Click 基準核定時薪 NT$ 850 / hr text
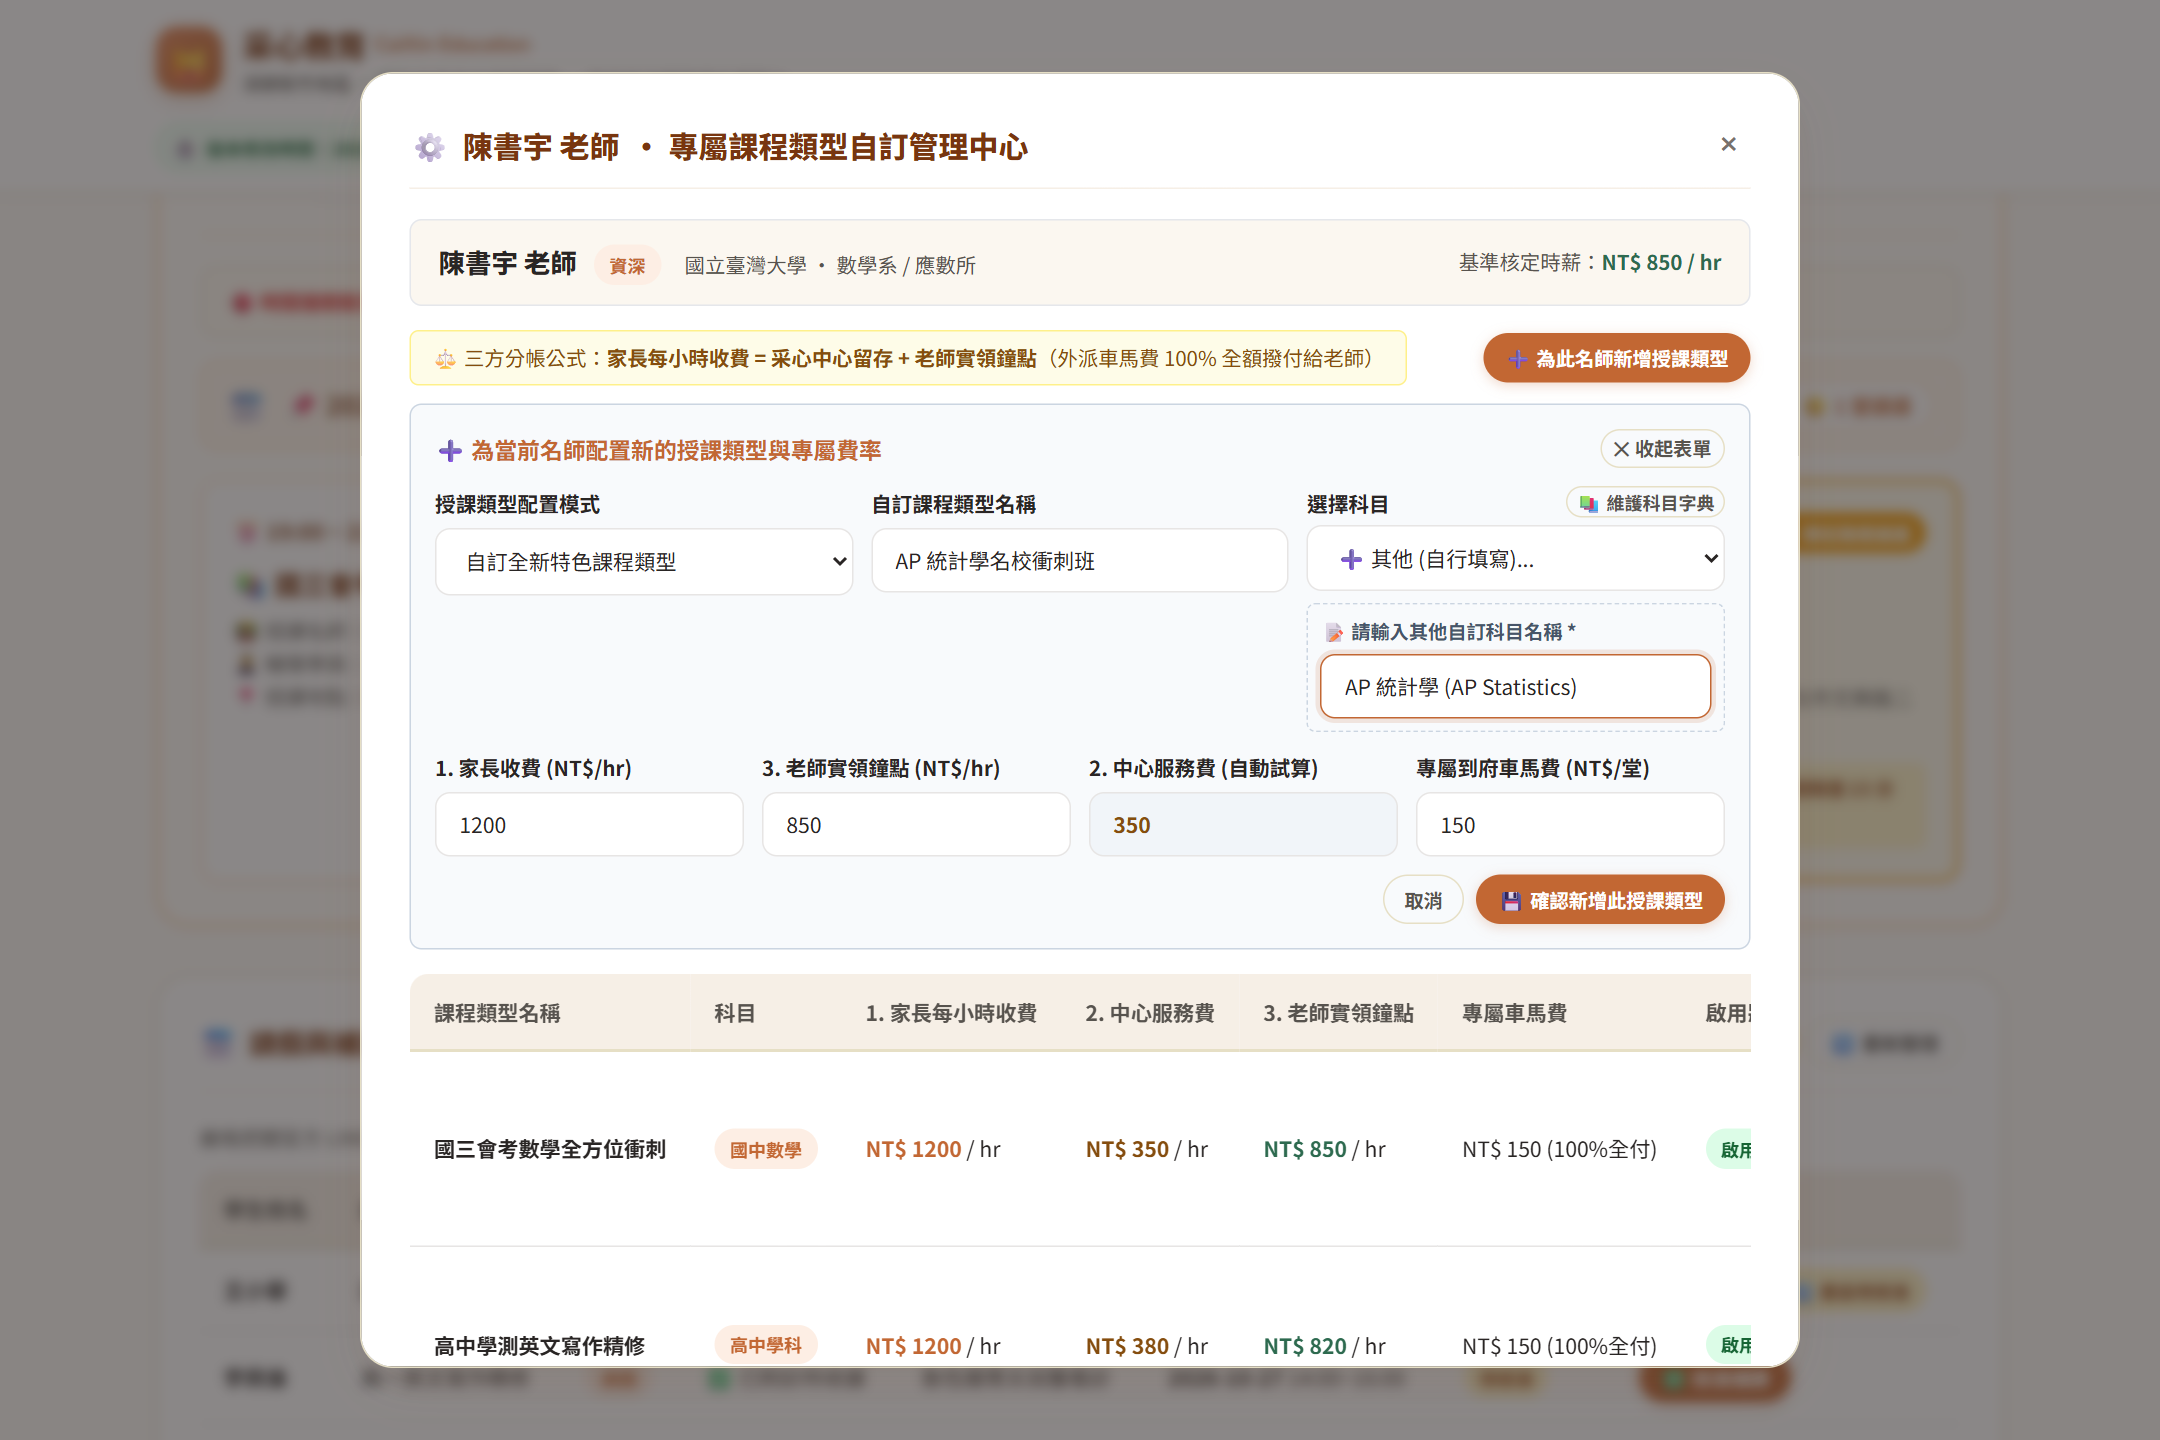This screenshot has height=1440, width=2160. point(1590,263)
